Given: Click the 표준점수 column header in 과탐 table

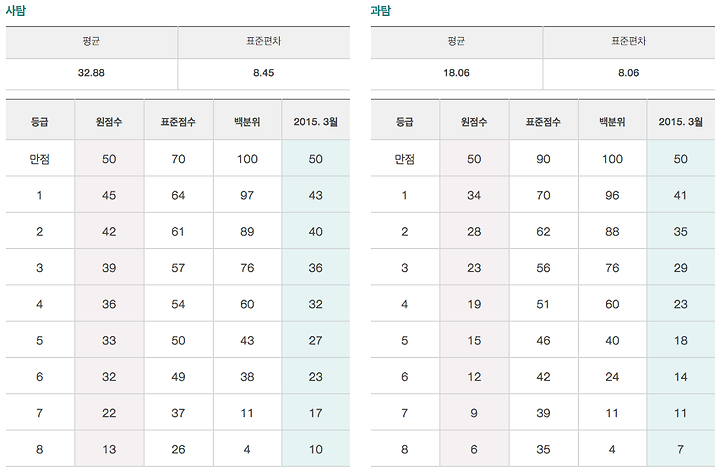Looking at the screenshot, I should point(543,122).
